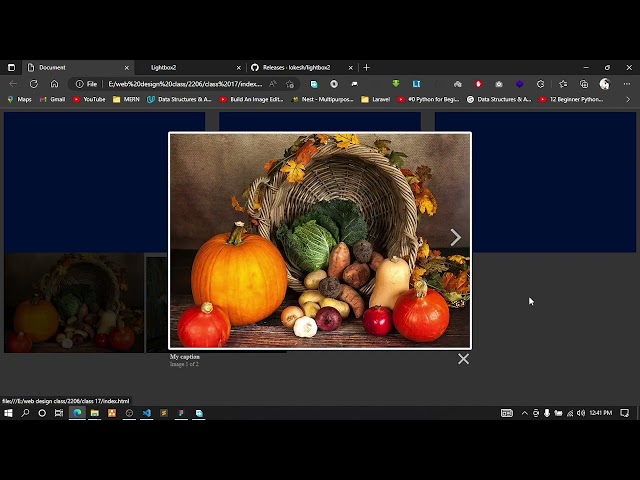Open 12 Beginner Python bookmark
Viewport: 640px width, 480px height.
[571, 99]
